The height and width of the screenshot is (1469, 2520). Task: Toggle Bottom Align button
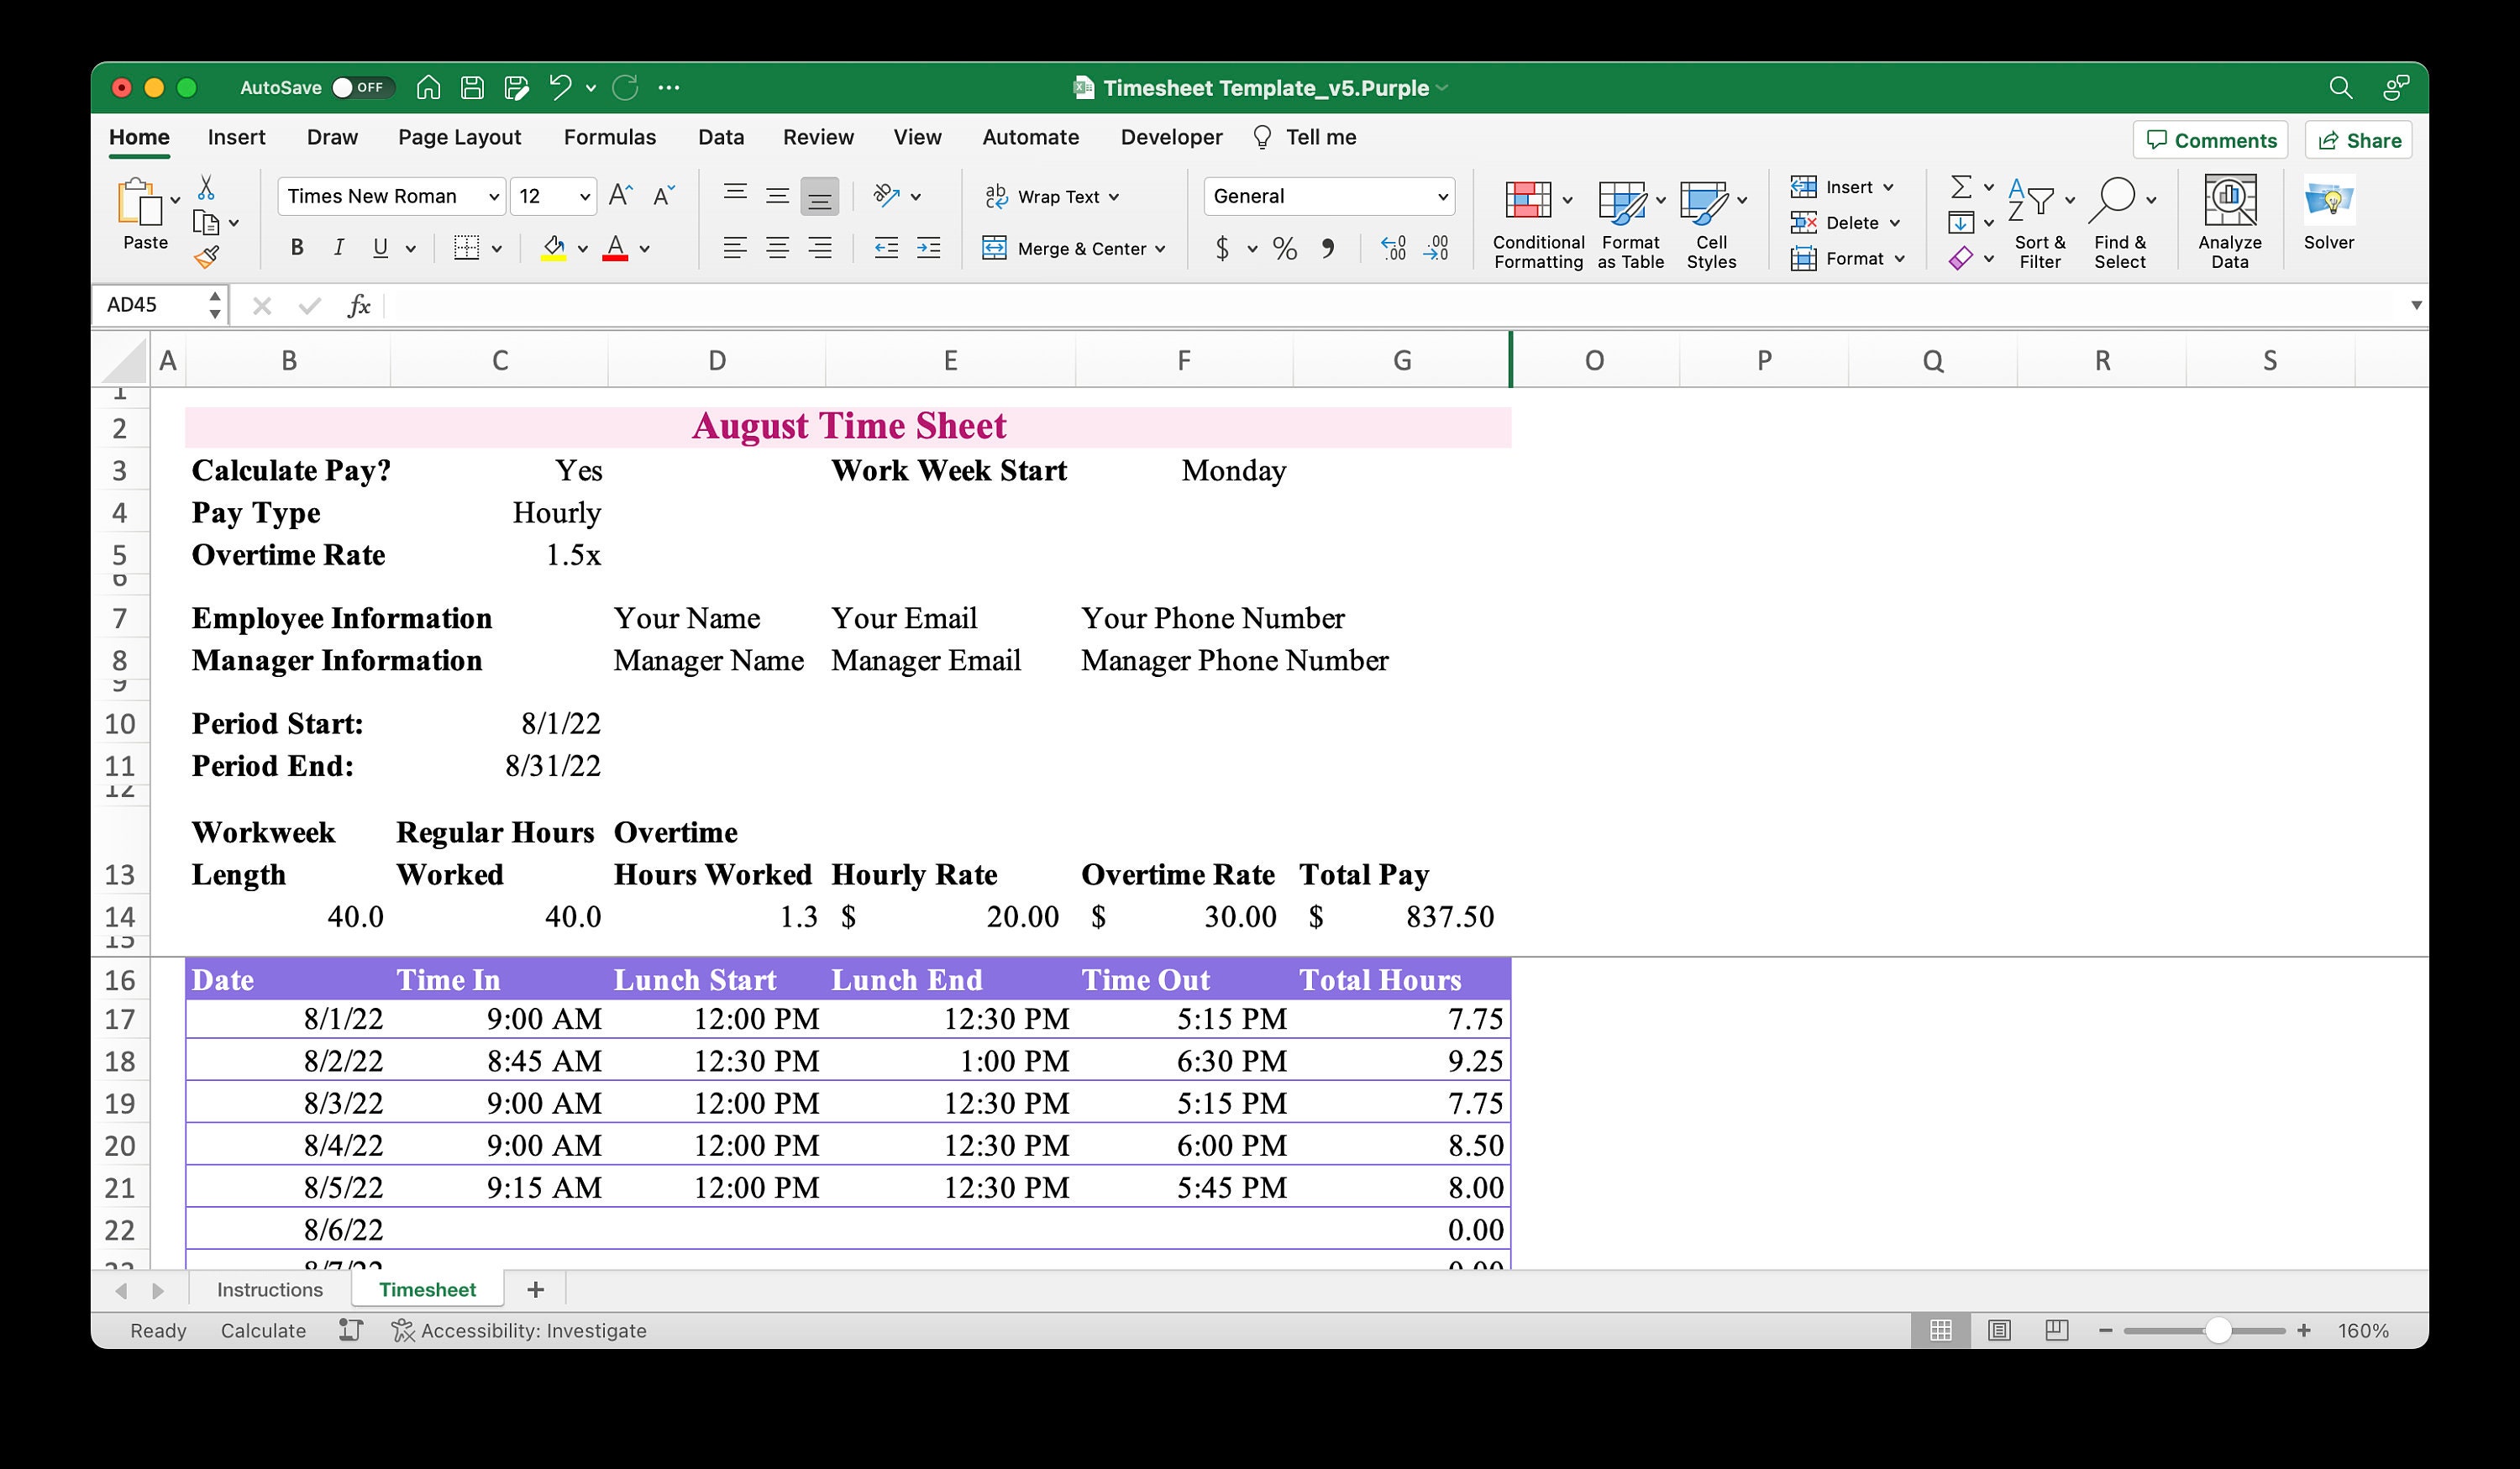(819, 196)
